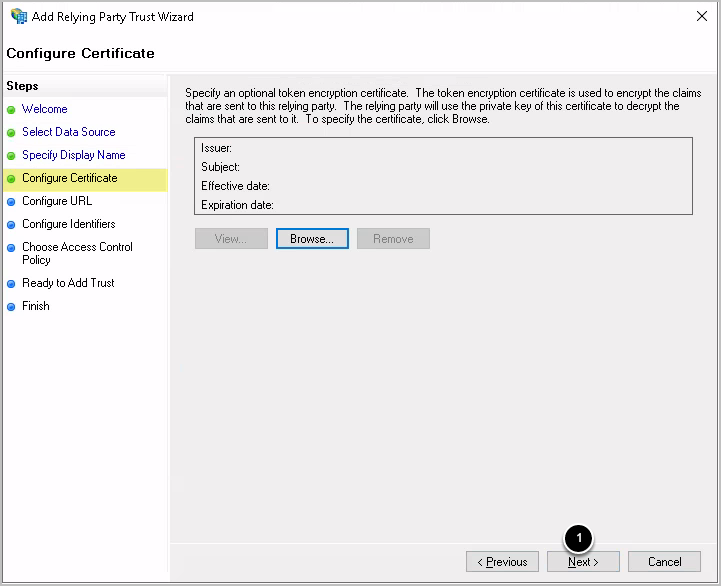This screenshot has height=586, width=721.
Task: Click the blue bullet beside Finish
Action: tap(11, 307)
